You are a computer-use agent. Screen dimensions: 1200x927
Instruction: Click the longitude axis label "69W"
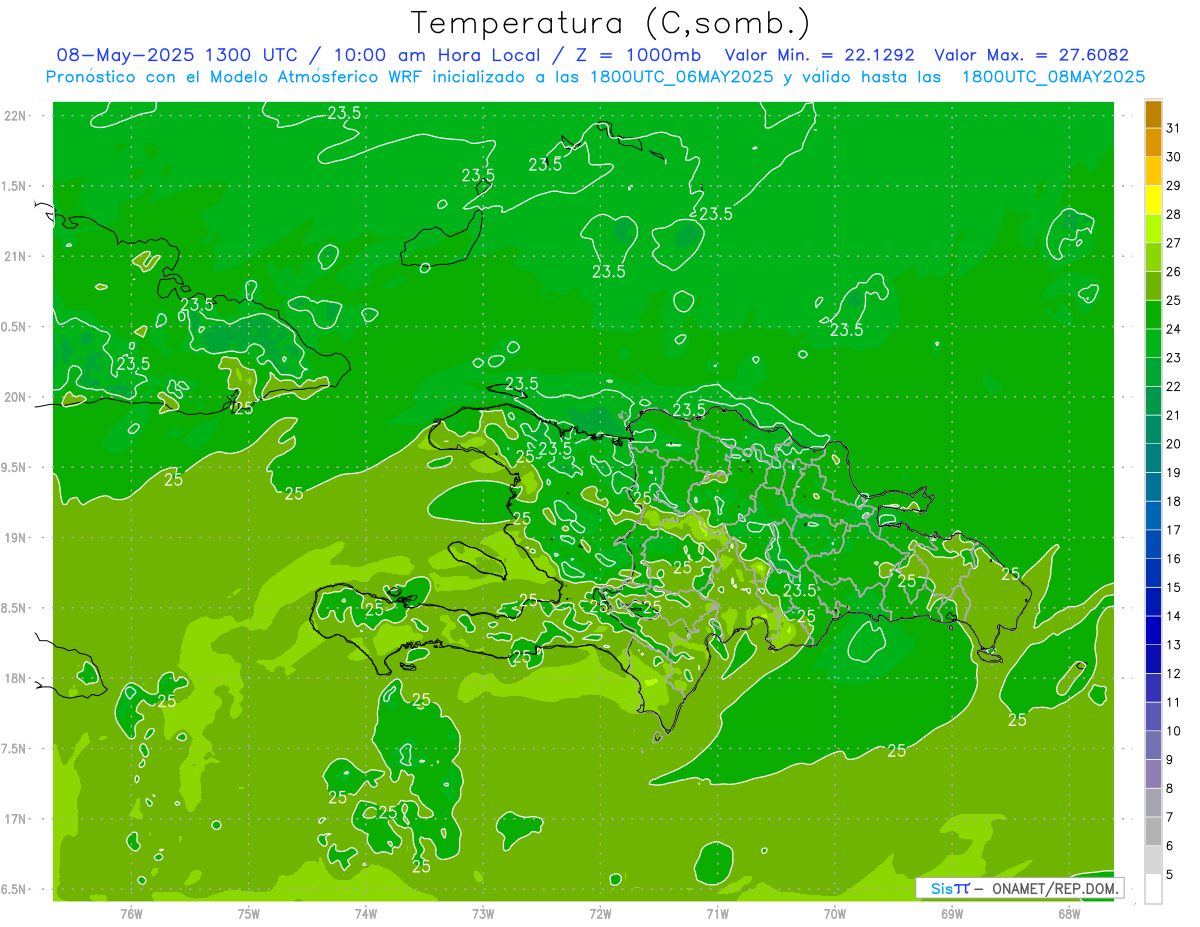(952, 913)
